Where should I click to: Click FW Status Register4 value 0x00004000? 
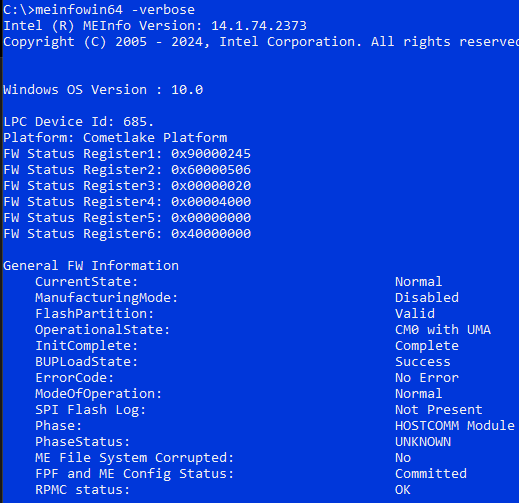tap(211, 202)
